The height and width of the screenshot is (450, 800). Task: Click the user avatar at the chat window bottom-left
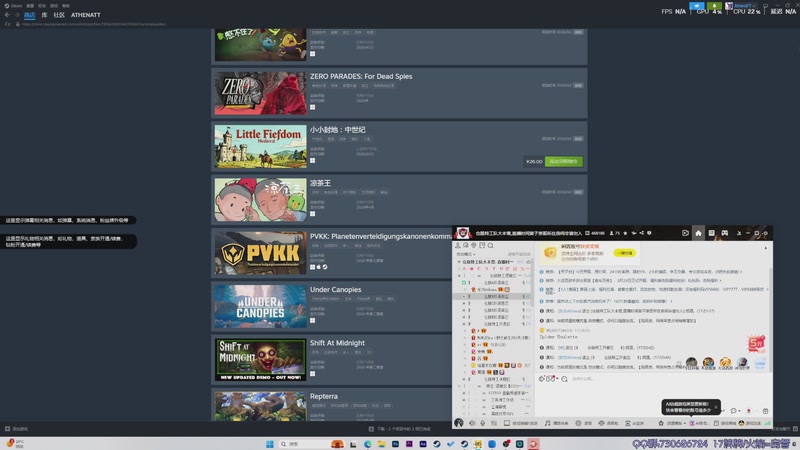[459, 423]
